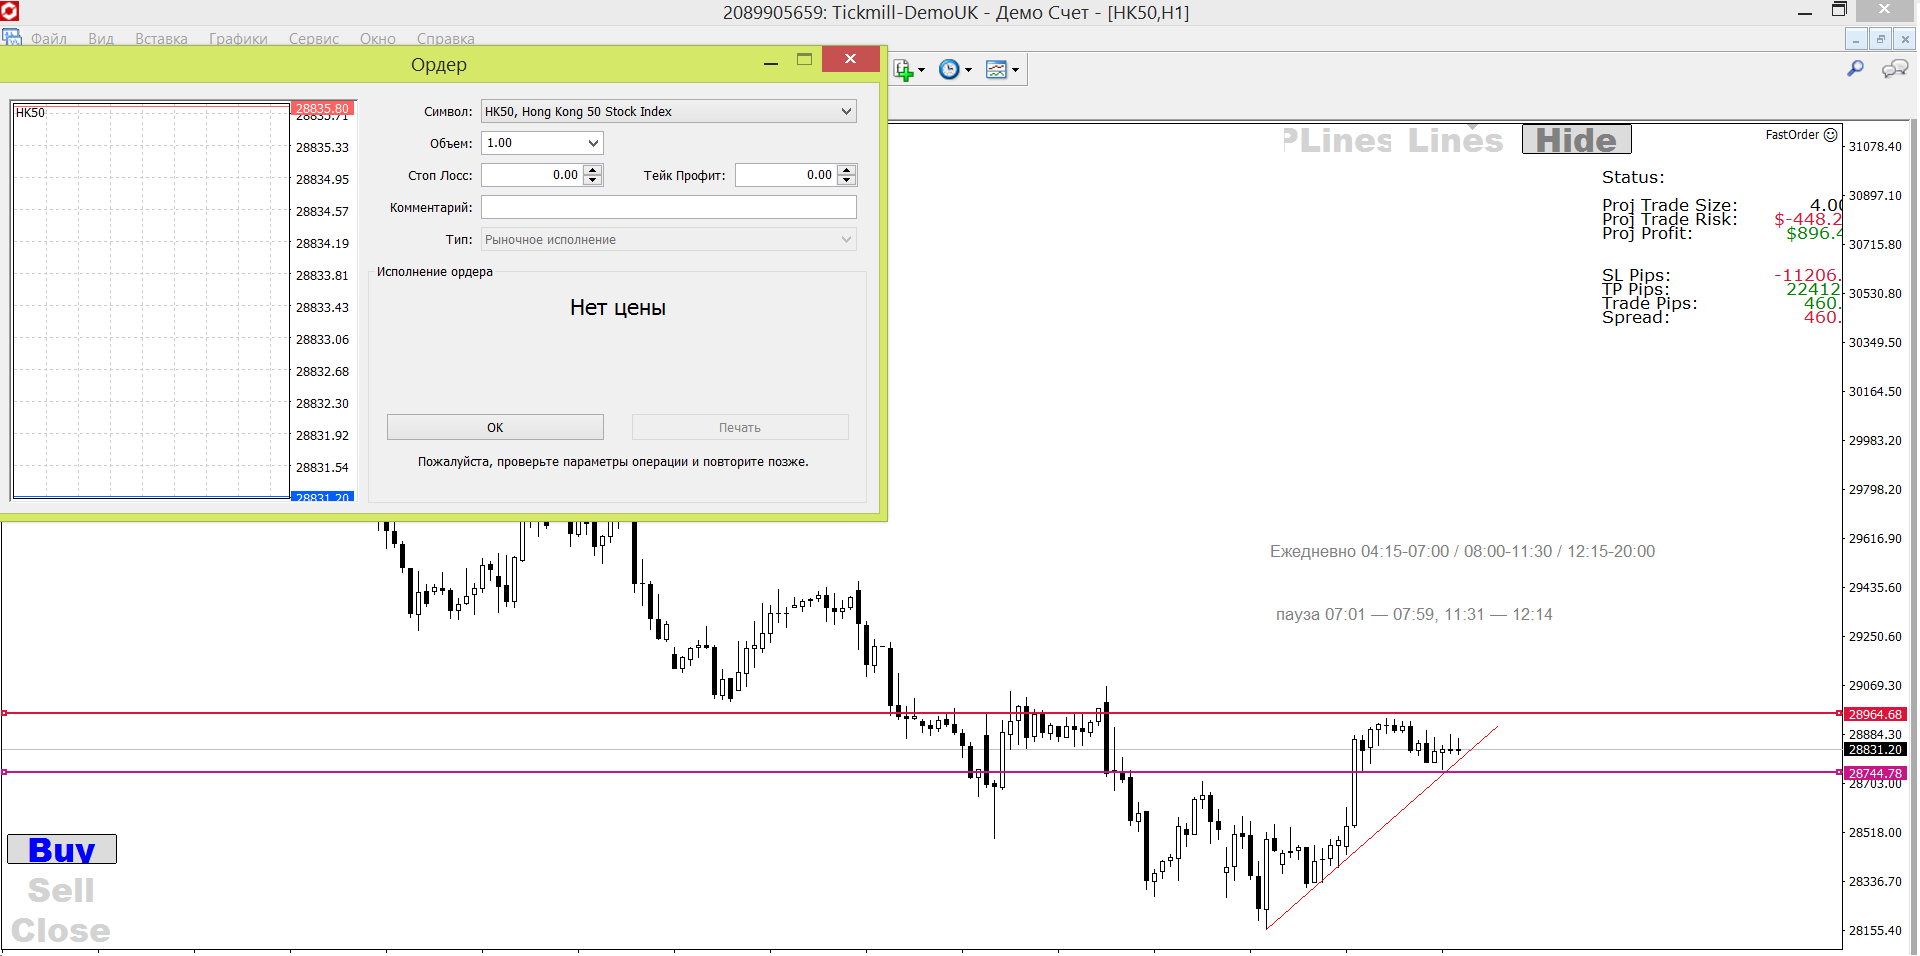
Task: Open the Графики menu
Action: 238,39
